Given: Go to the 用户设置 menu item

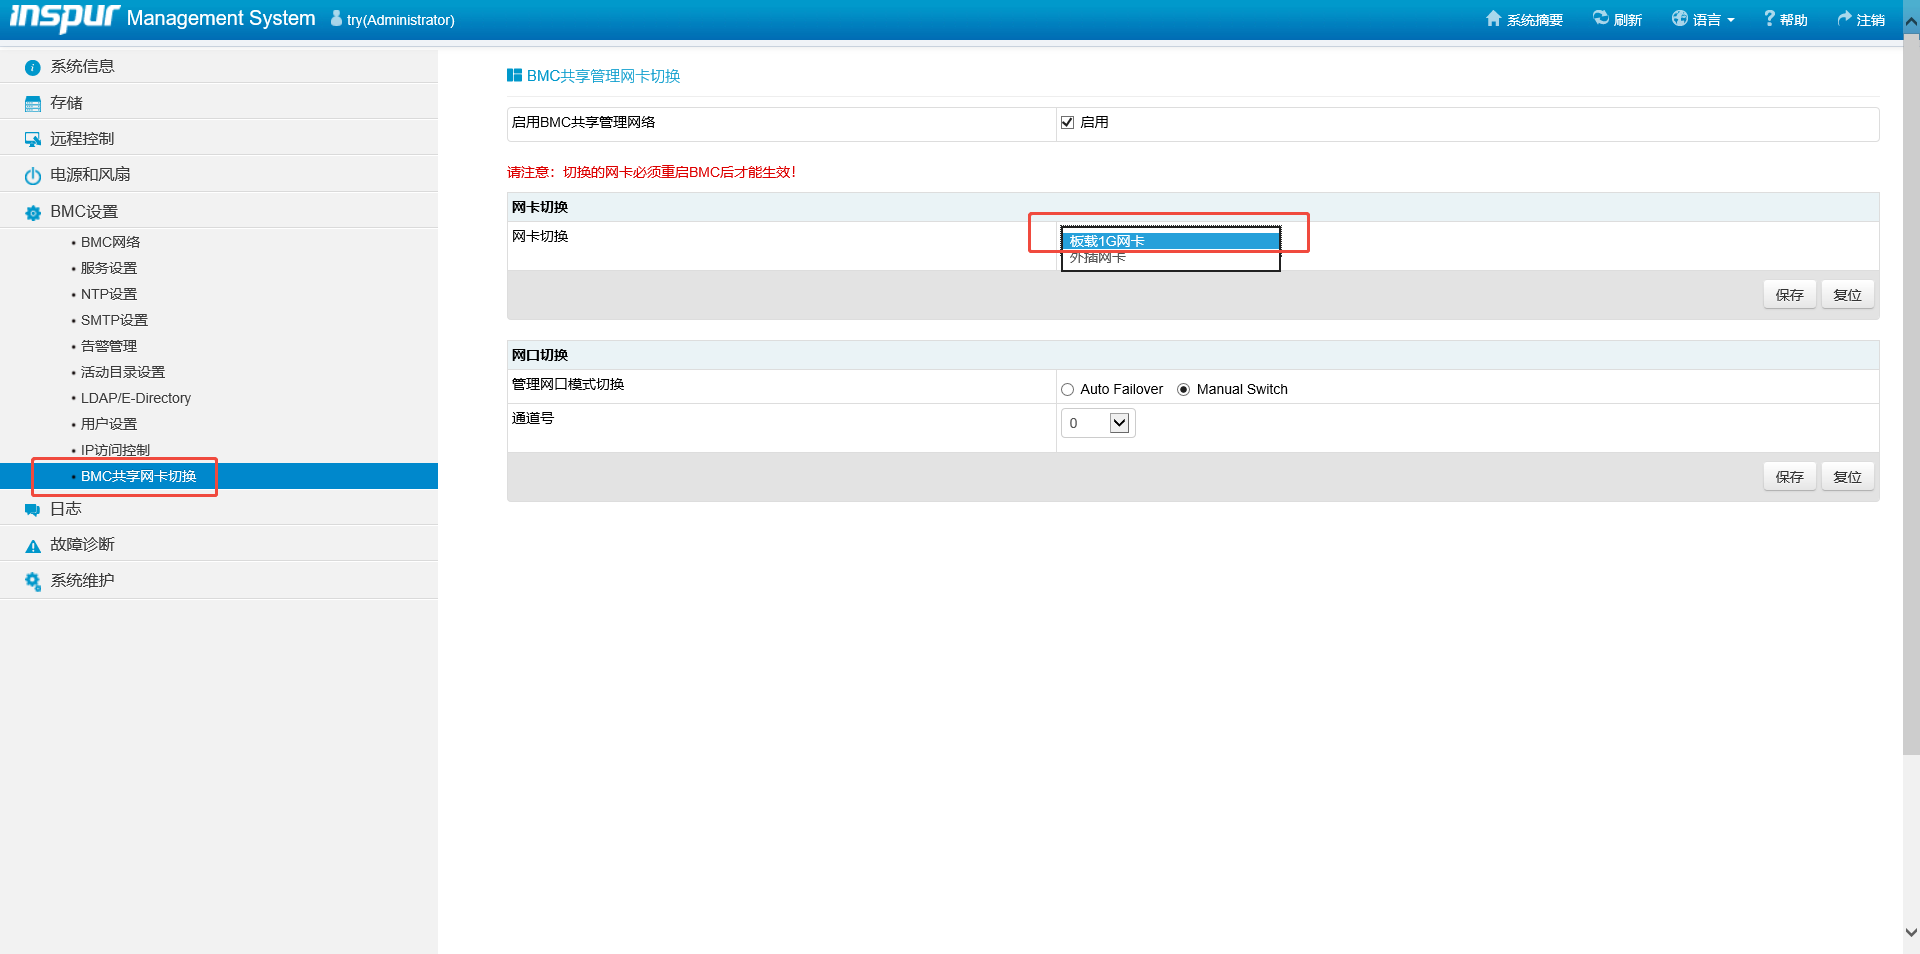Looking at the screenshot, I should point(109,425).
